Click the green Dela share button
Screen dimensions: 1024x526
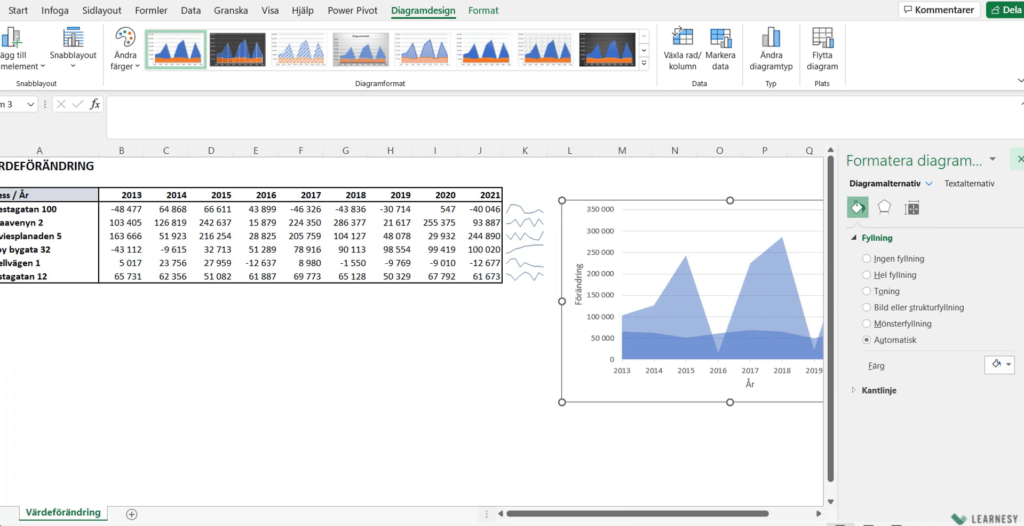(x=1005, y=10)
